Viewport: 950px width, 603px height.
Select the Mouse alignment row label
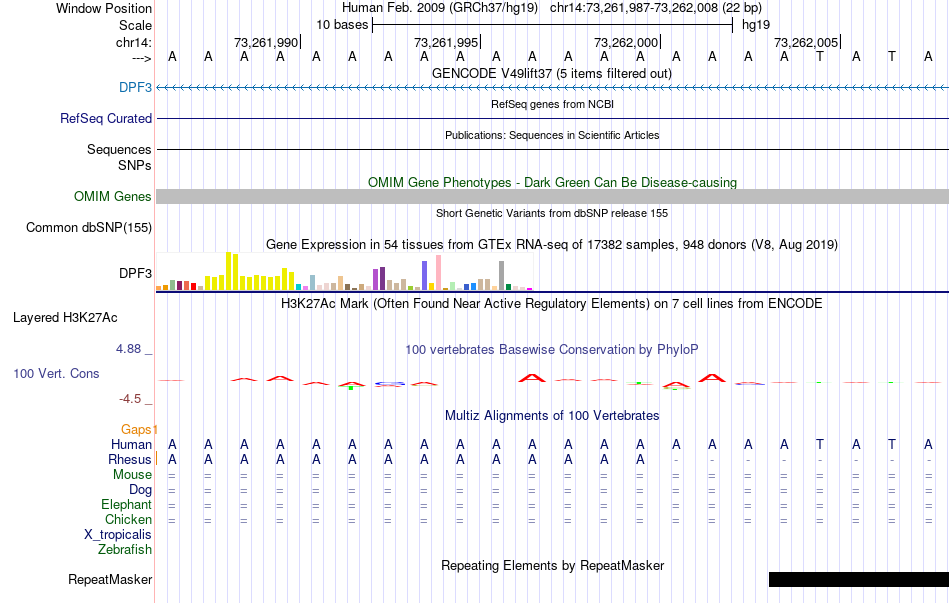tap(132, 475)
